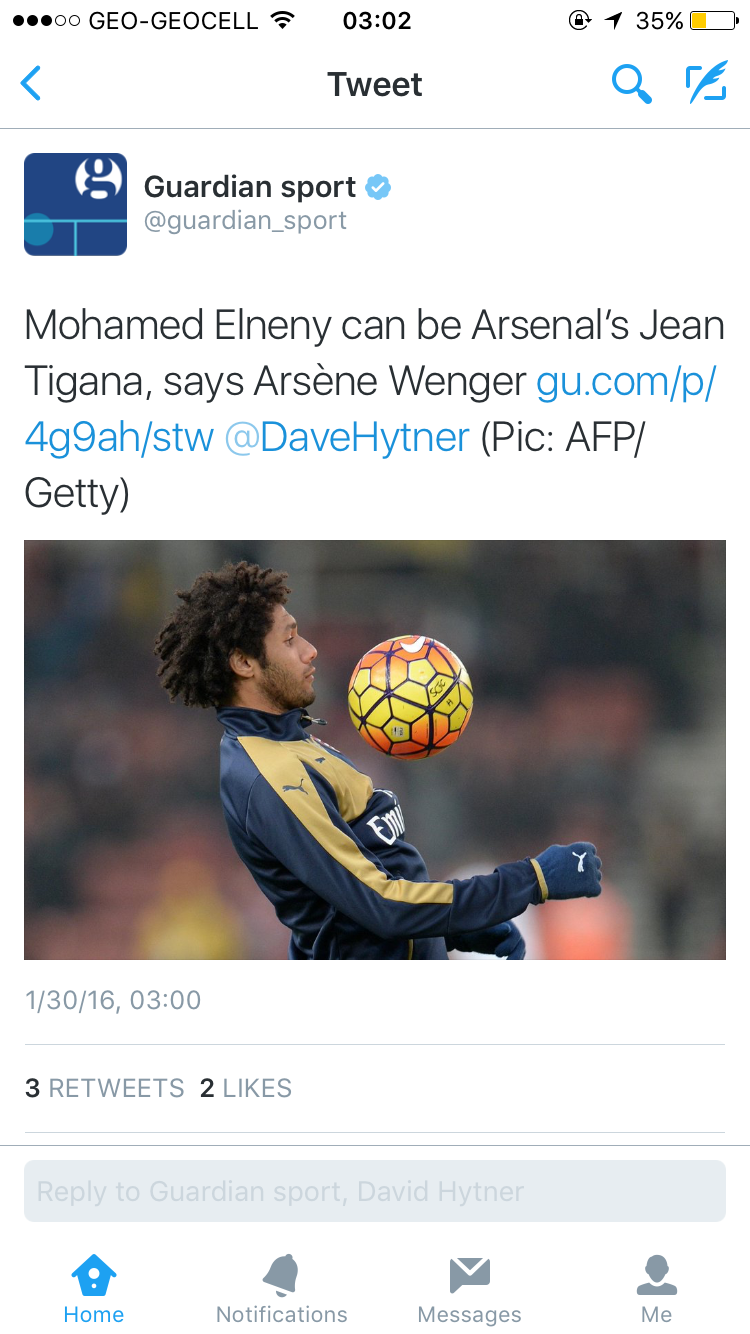Compose a new tweet with the quill icon
Viewport: 750px width, 1334px height.
(x=706, y=83)
